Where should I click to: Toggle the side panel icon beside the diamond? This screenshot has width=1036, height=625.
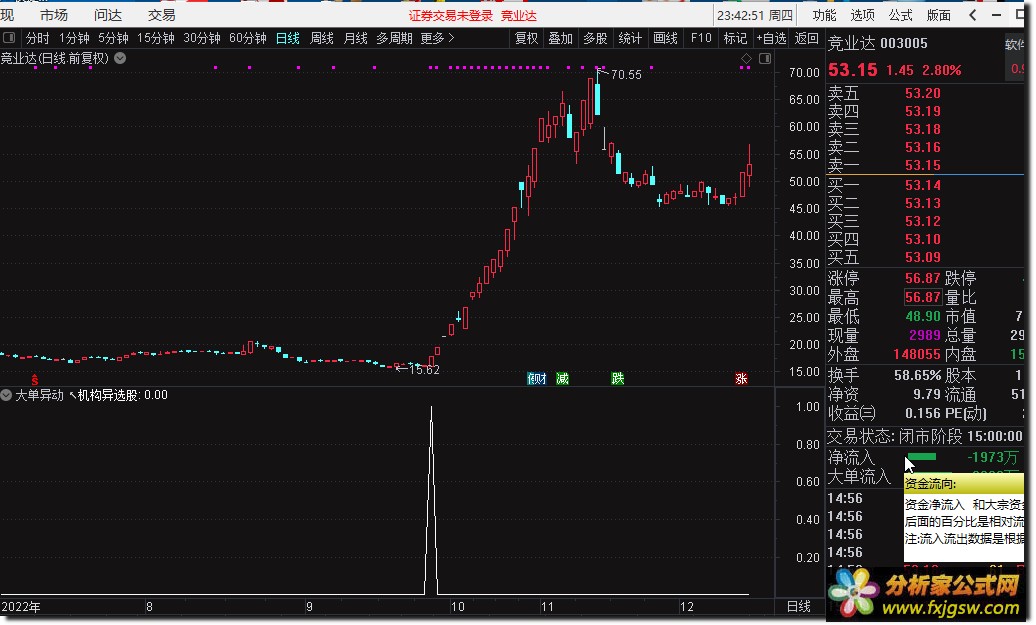coord(765,59)
